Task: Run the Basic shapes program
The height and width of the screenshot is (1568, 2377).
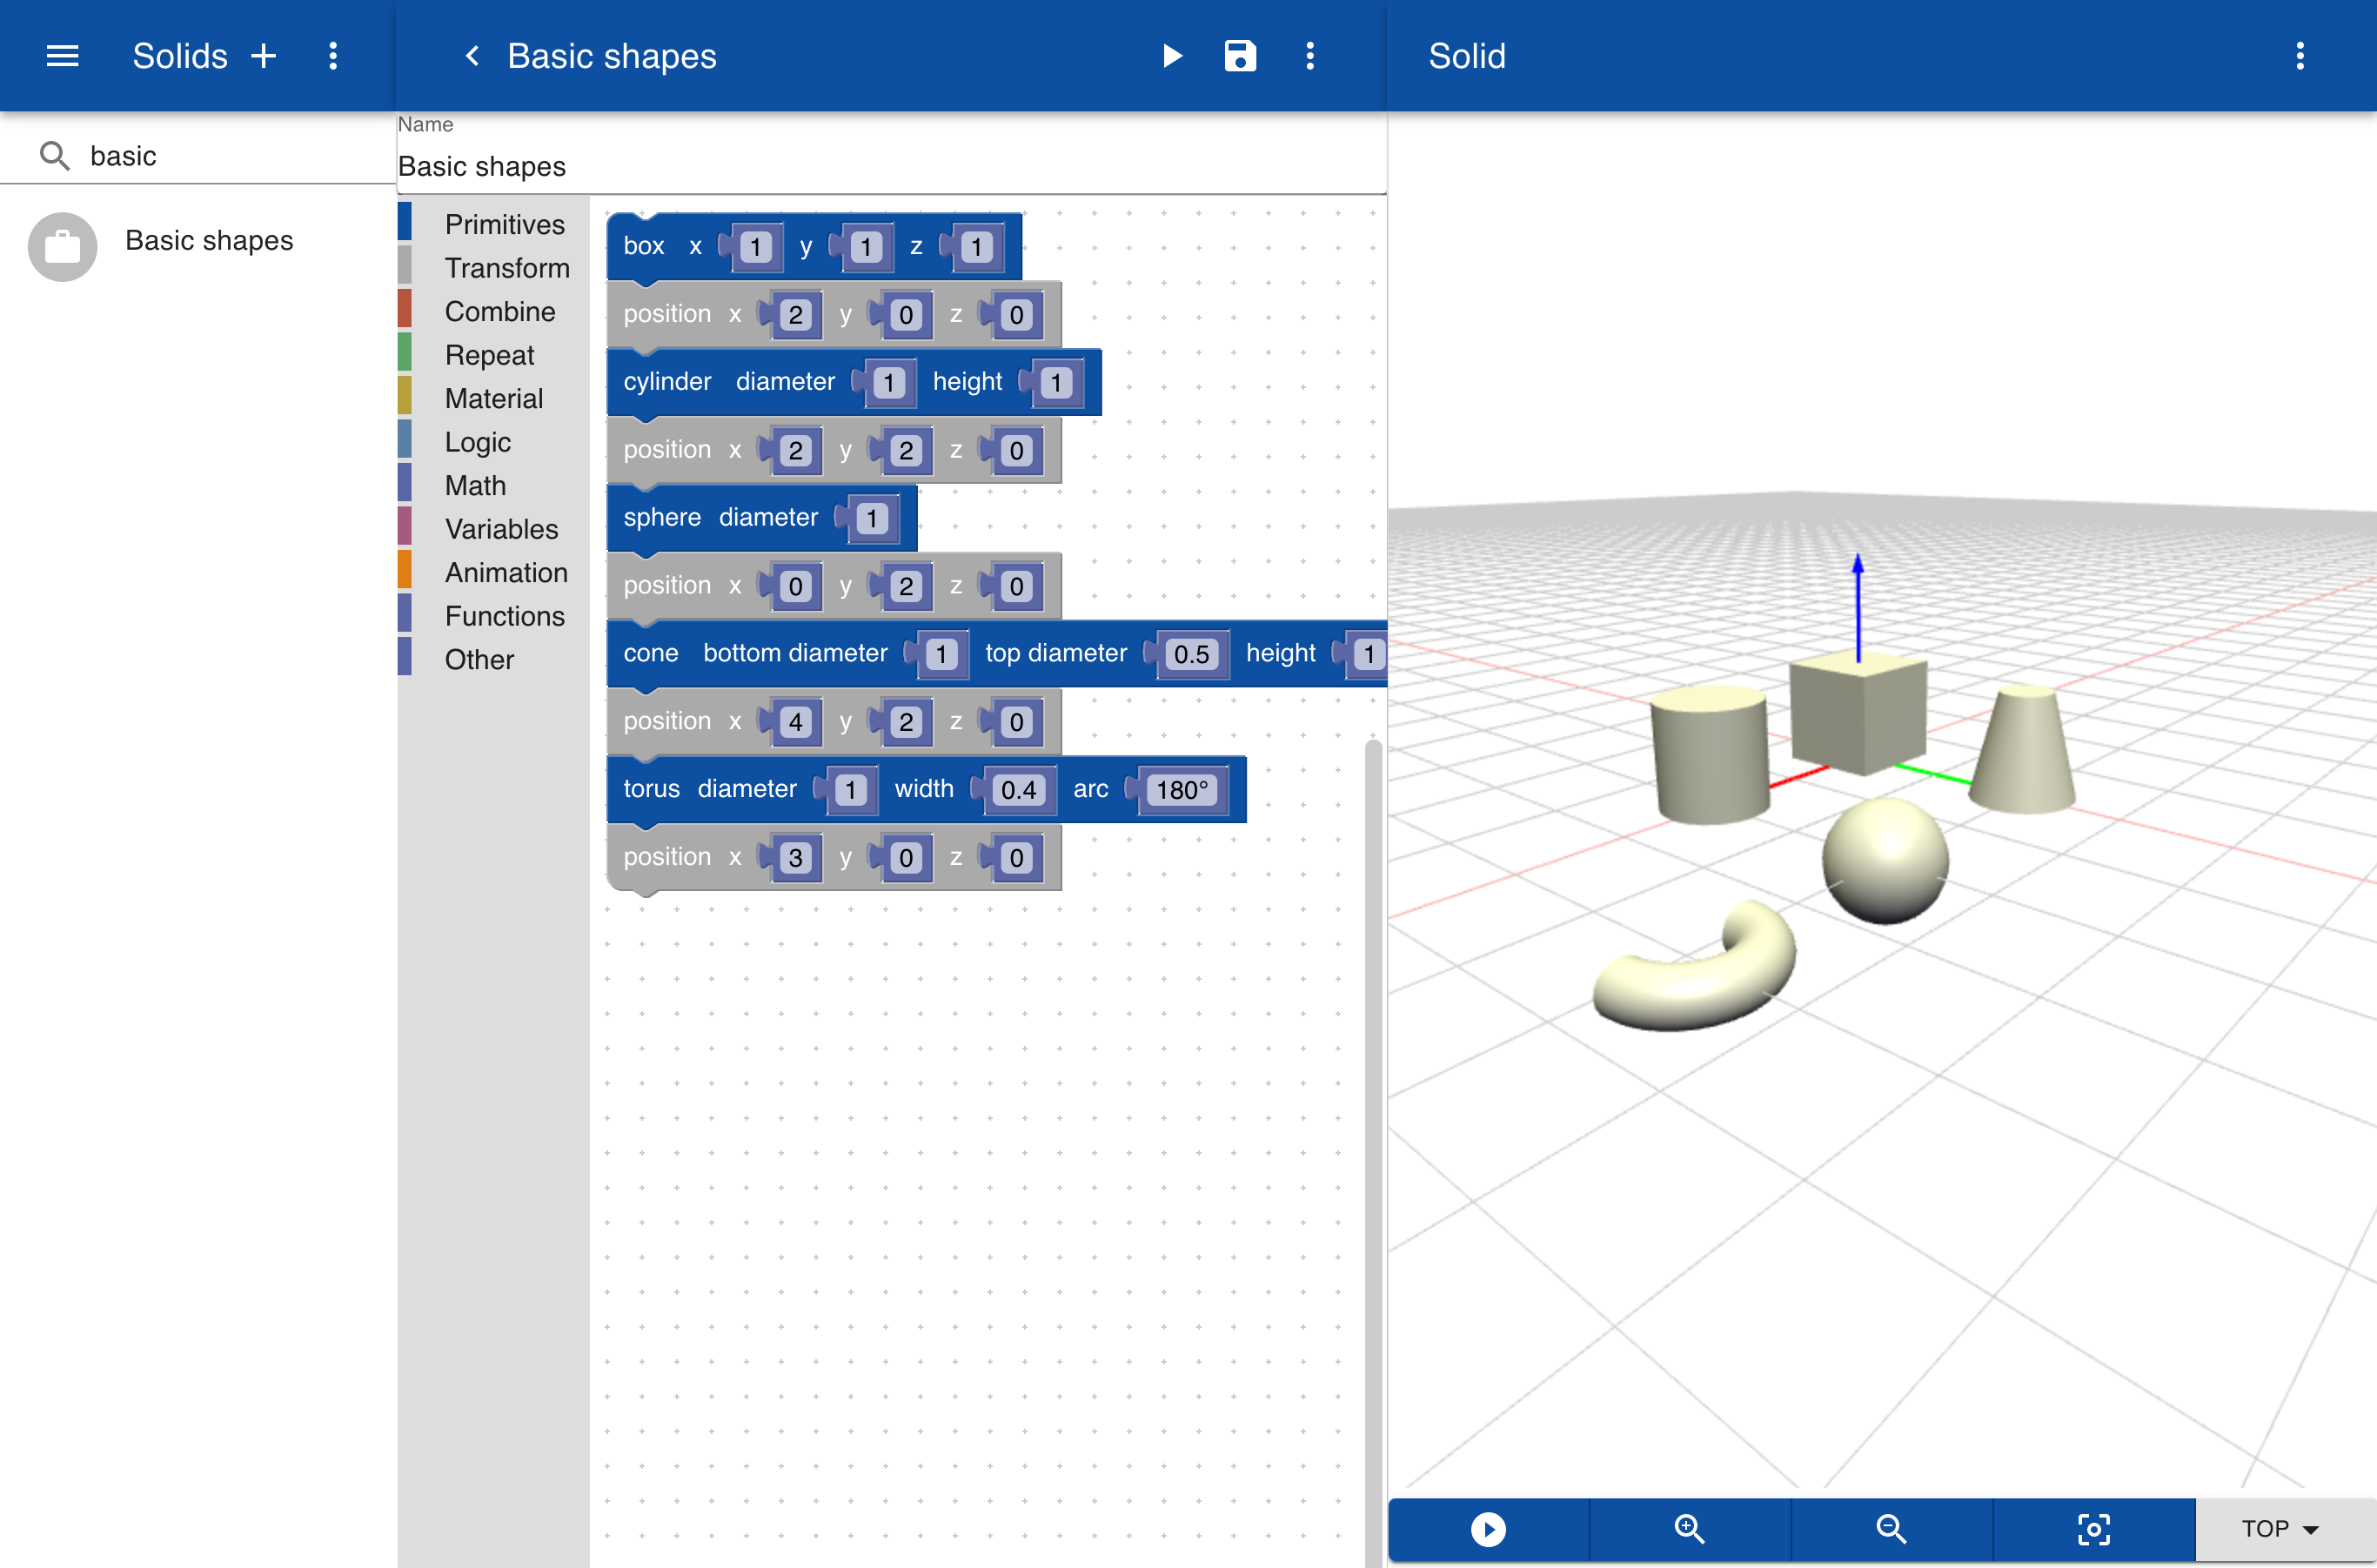Action: point(1172,56)
